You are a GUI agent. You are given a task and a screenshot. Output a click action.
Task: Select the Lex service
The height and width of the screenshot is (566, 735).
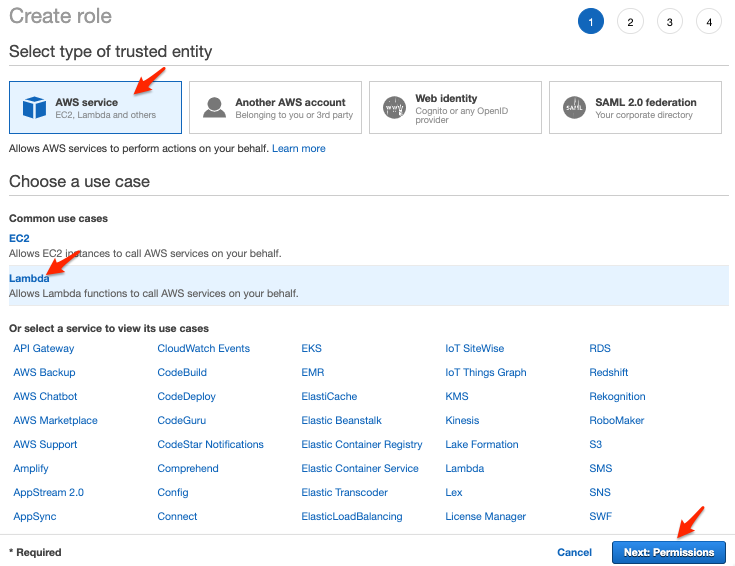point(454,492)
